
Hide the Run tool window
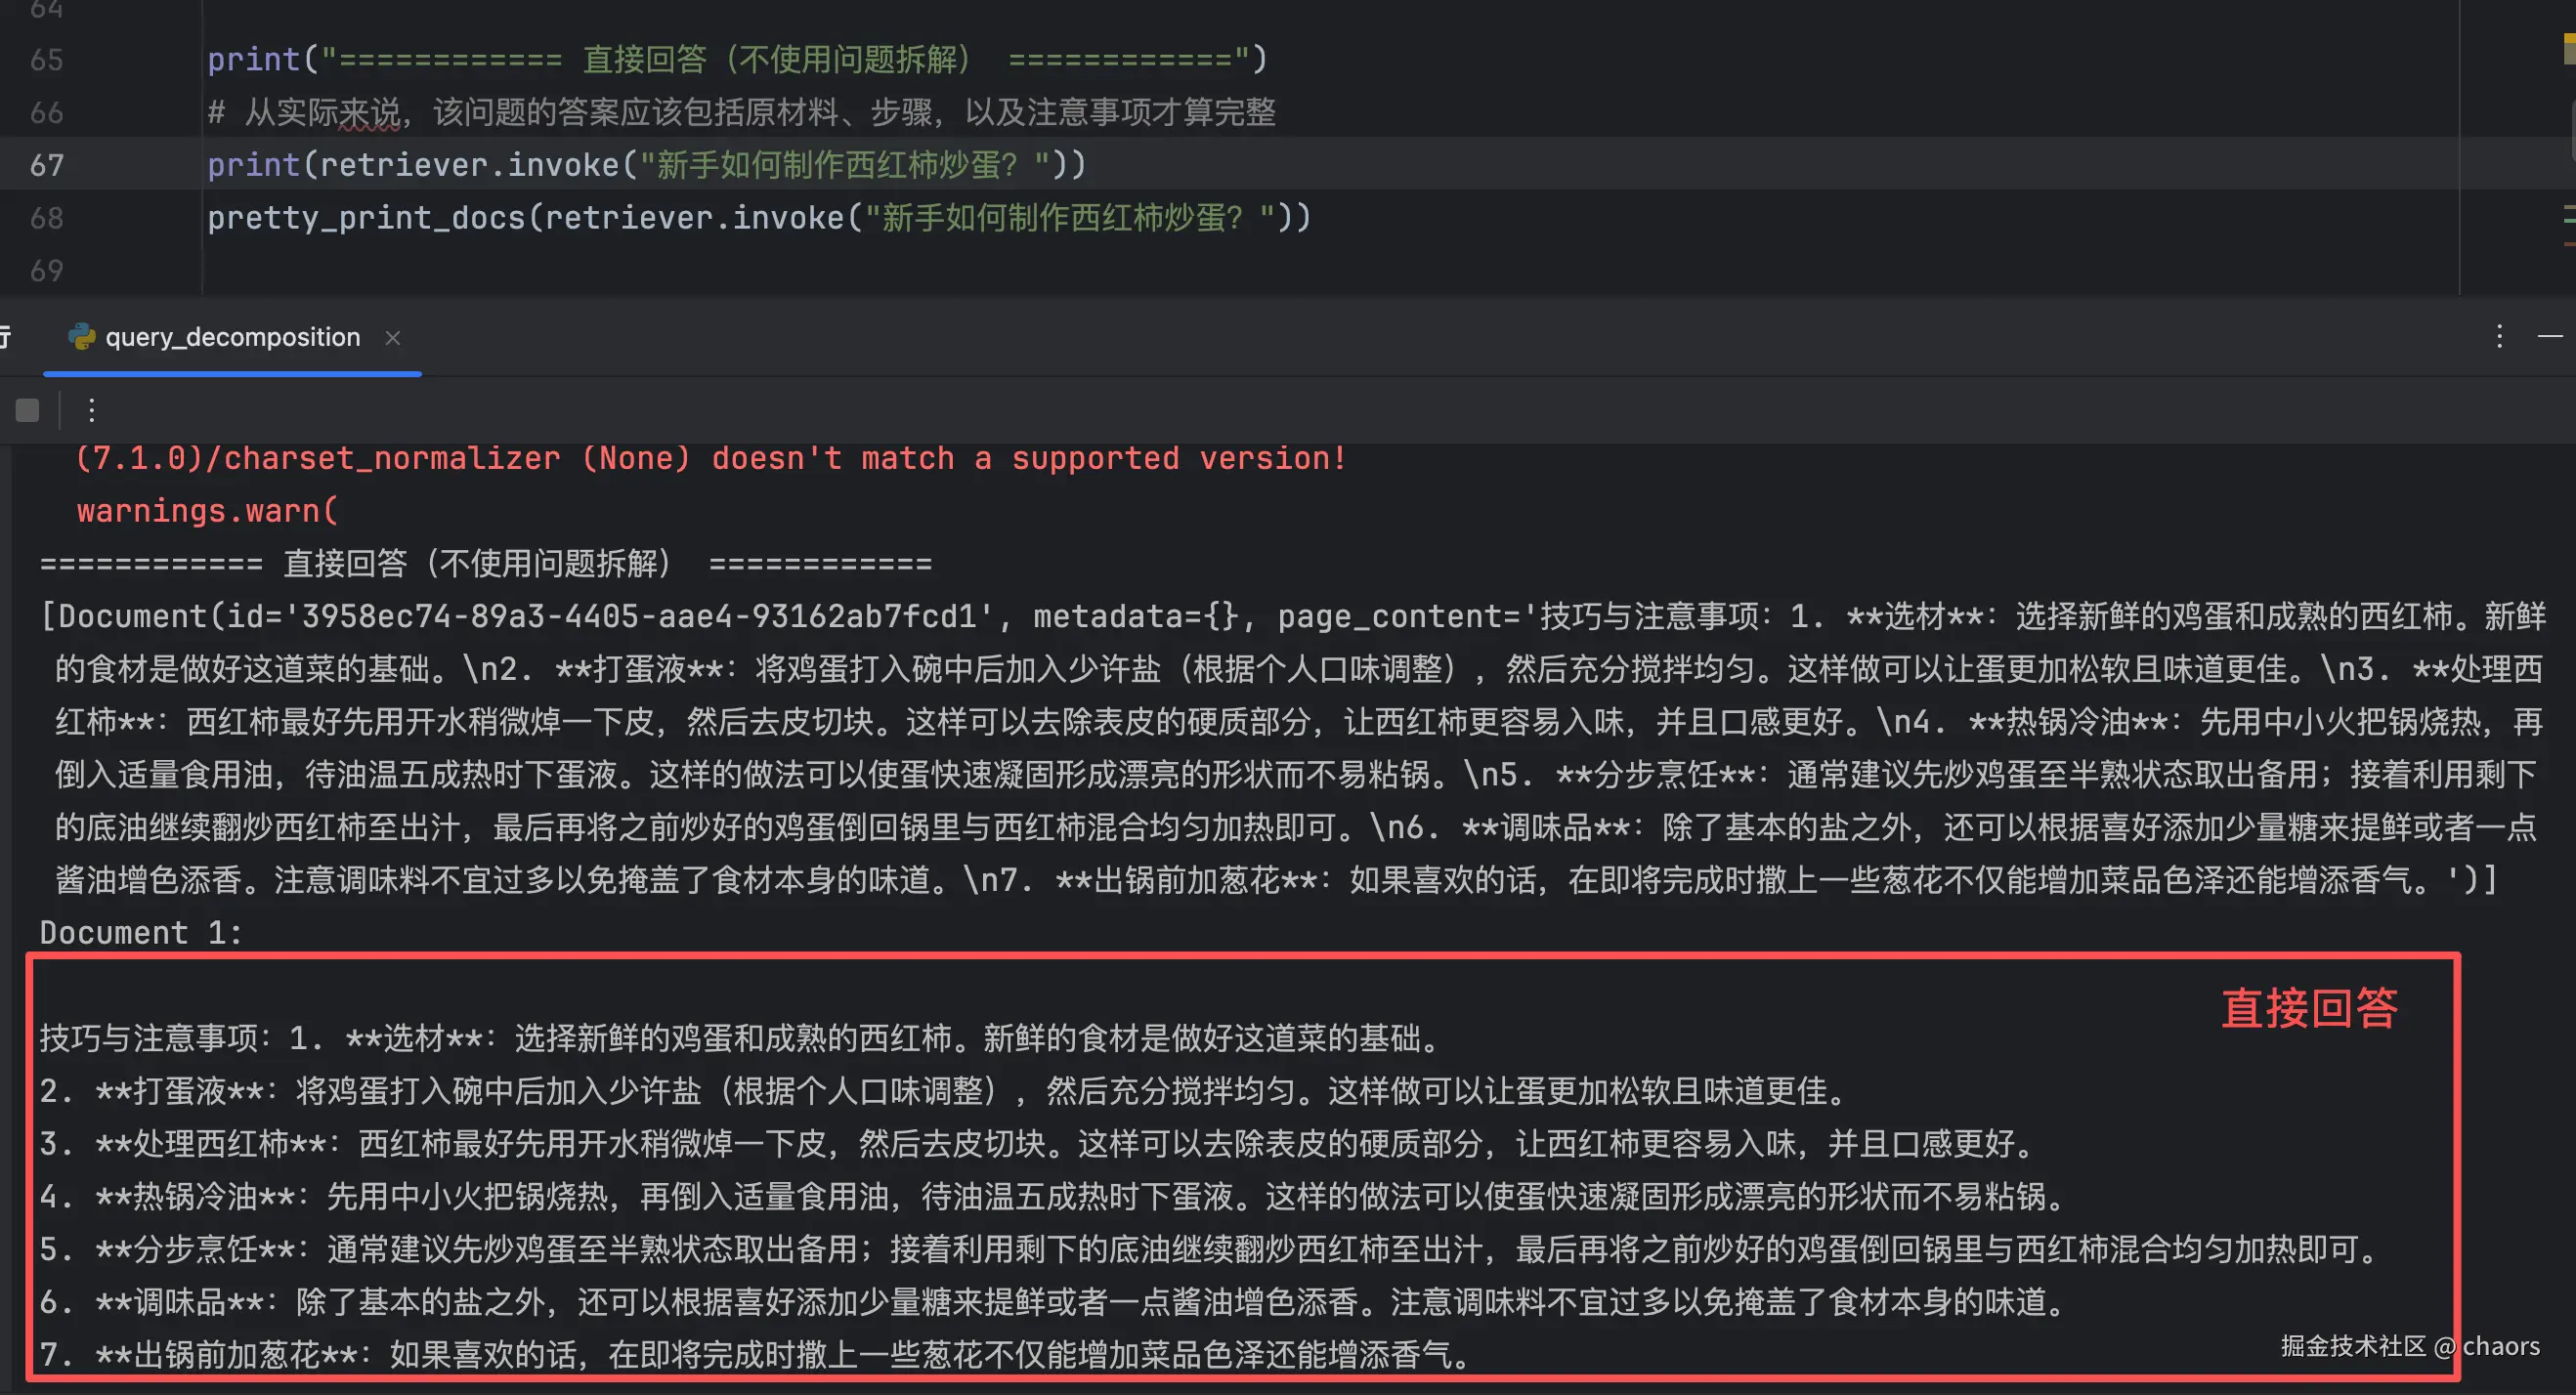tap(2550, 336)
